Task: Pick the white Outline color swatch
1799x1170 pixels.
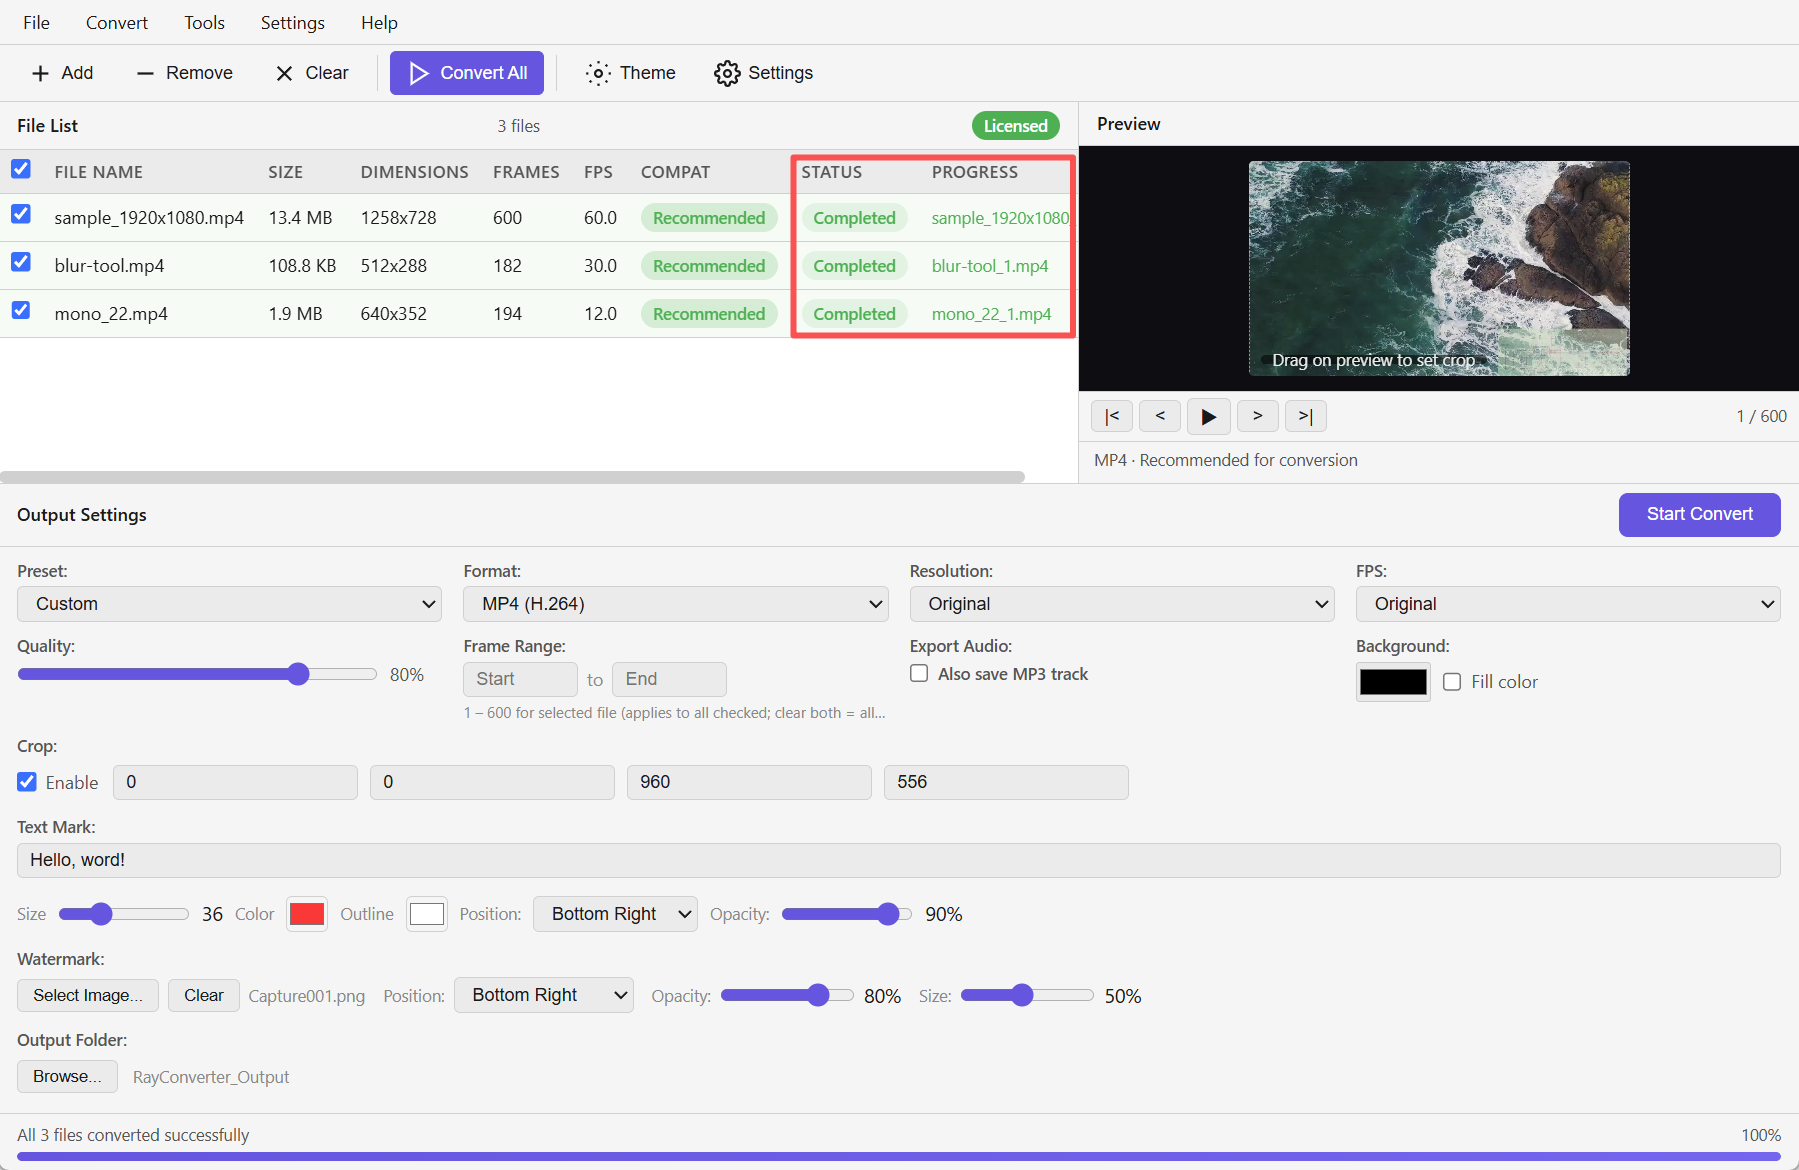Action: (427, 914)
